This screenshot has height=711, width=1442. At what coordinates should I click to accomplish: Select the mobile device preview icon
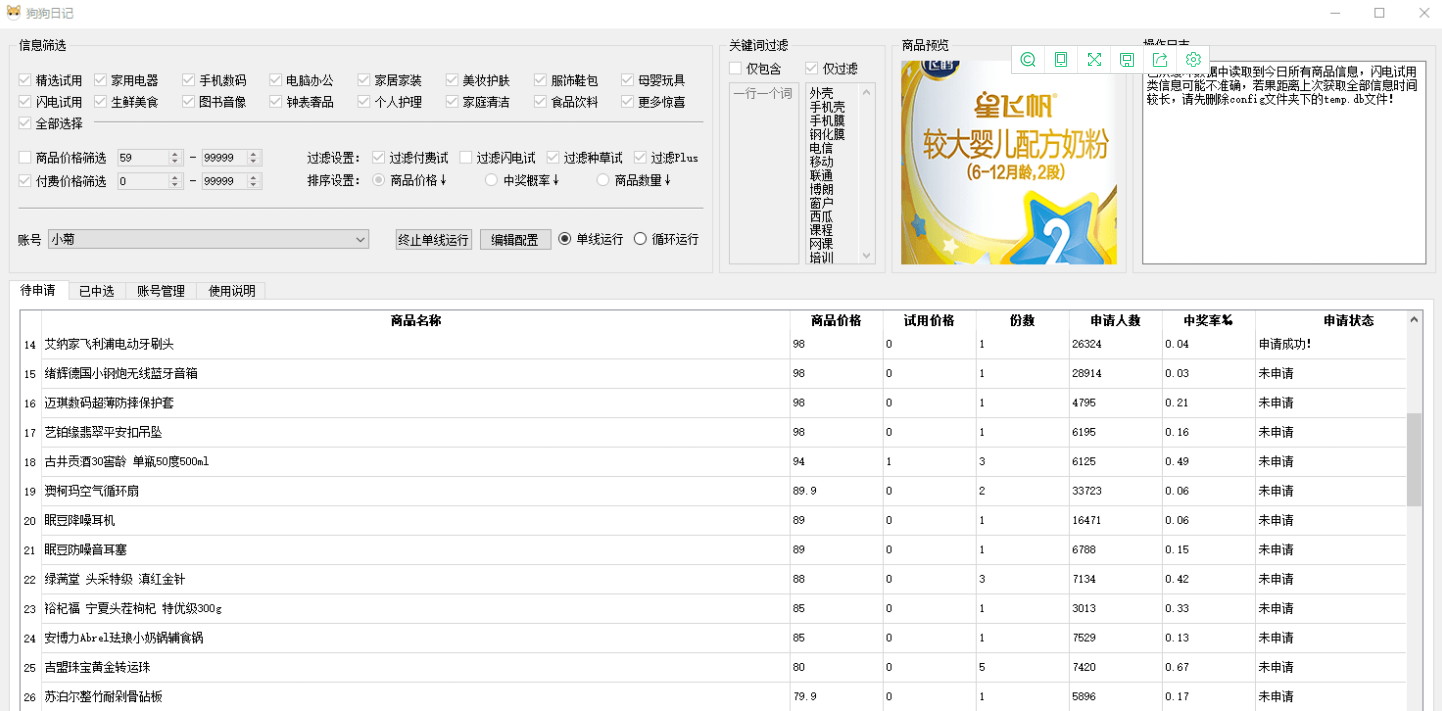1061,60
